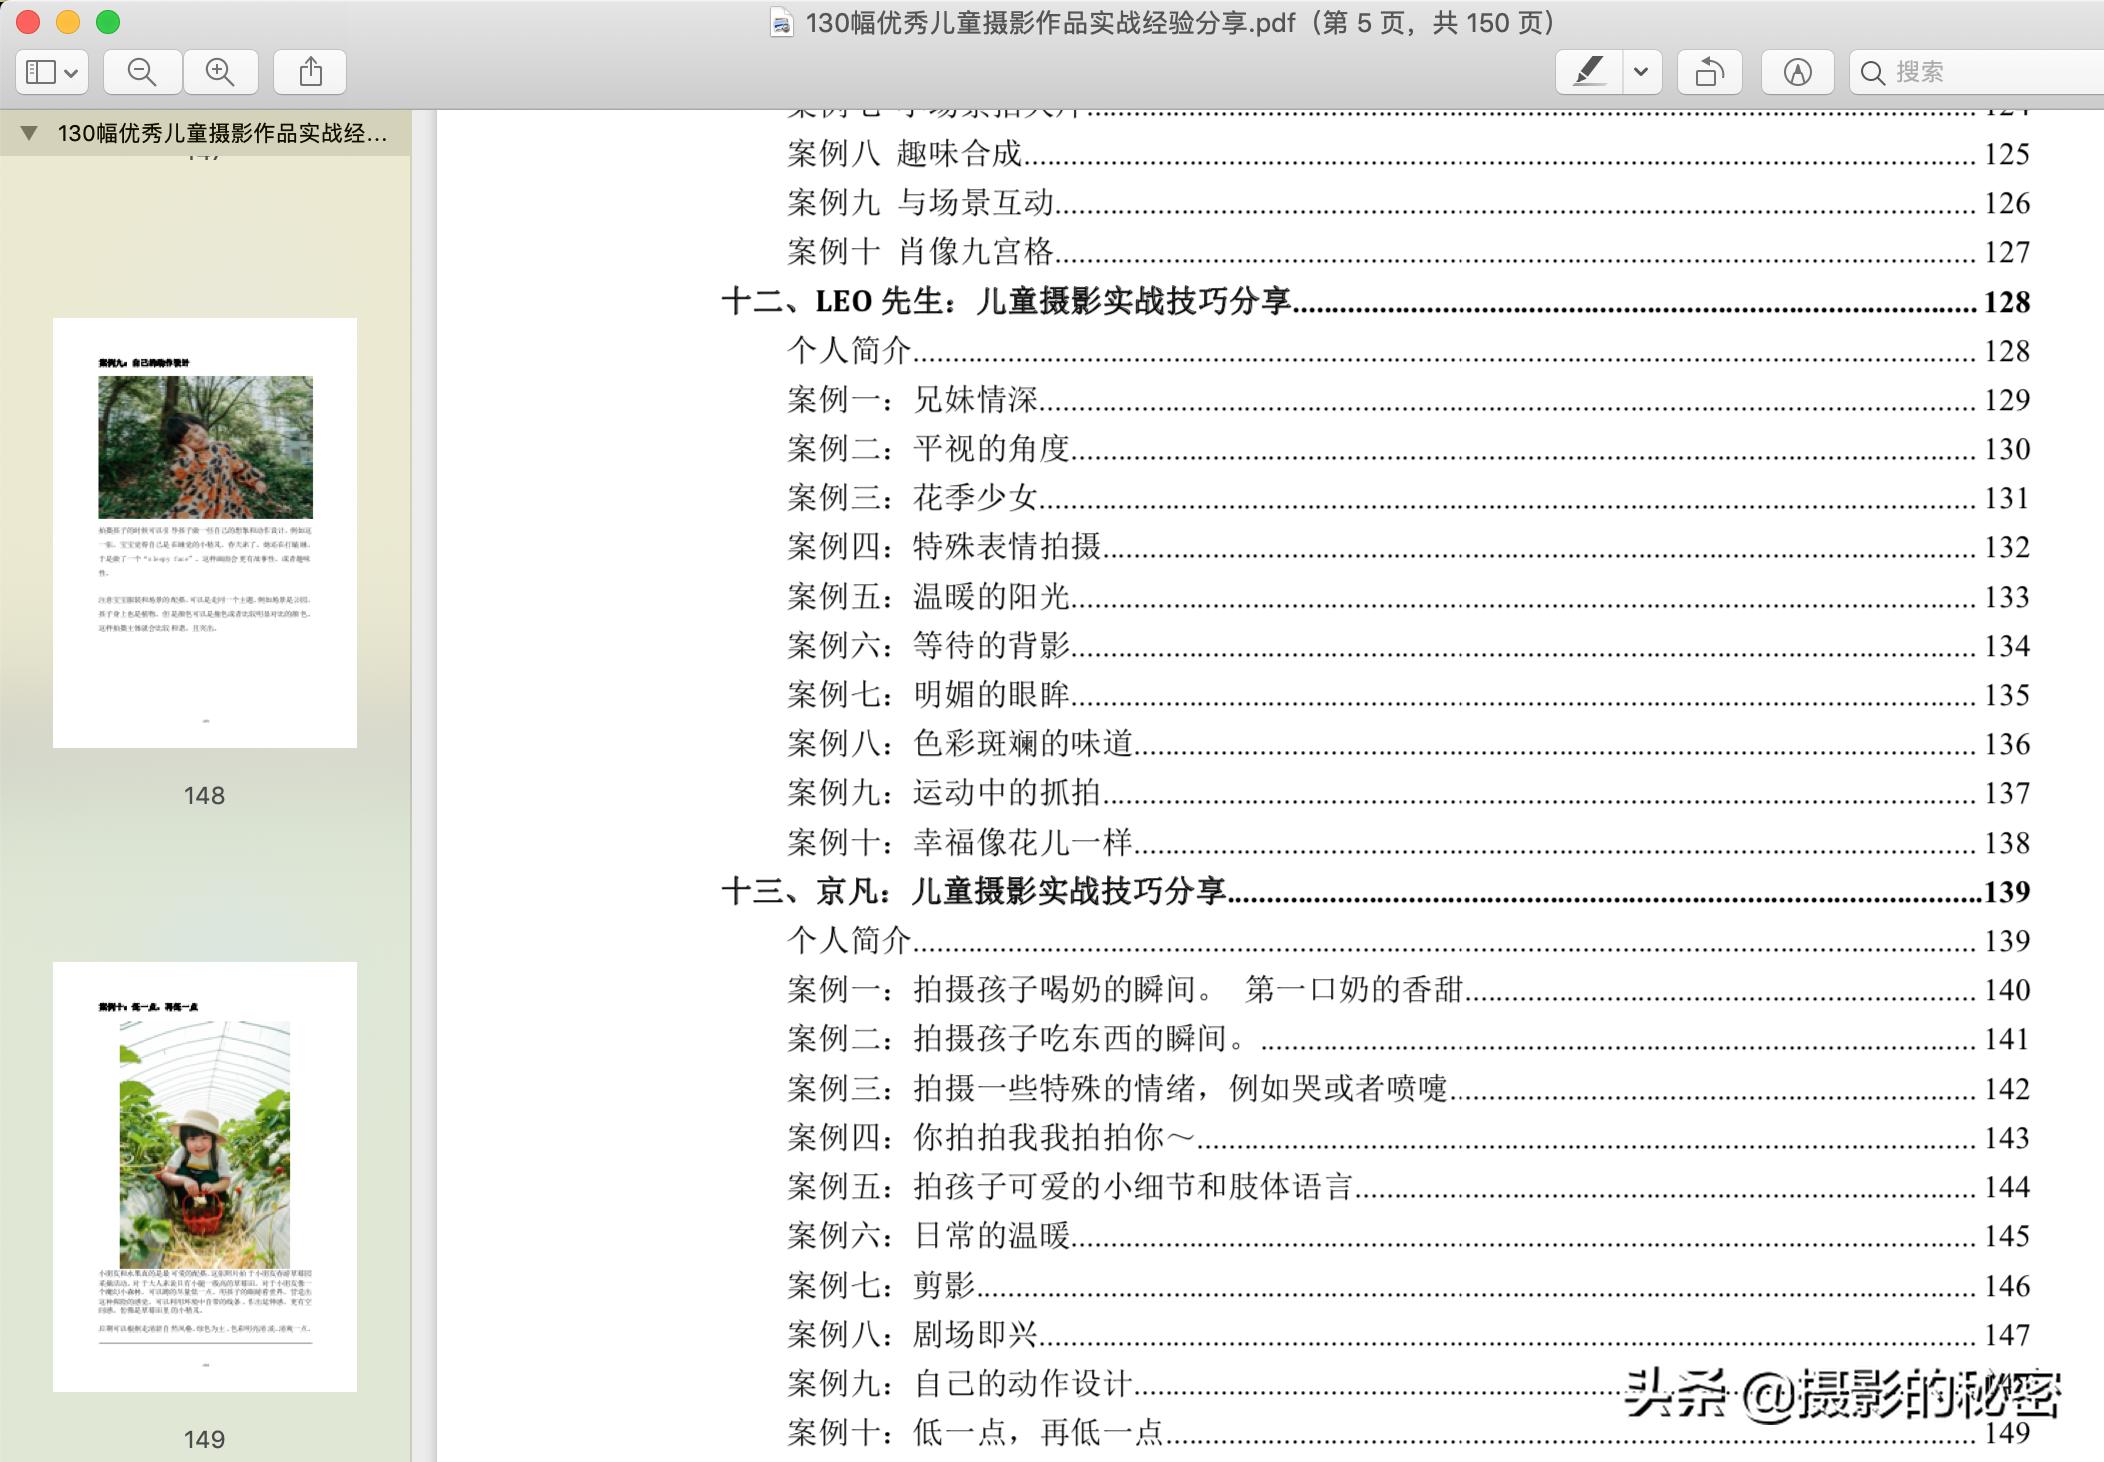Click the green full-screen window button
The height and width of the screenshot is (1462, 2104).
(108, 22)
